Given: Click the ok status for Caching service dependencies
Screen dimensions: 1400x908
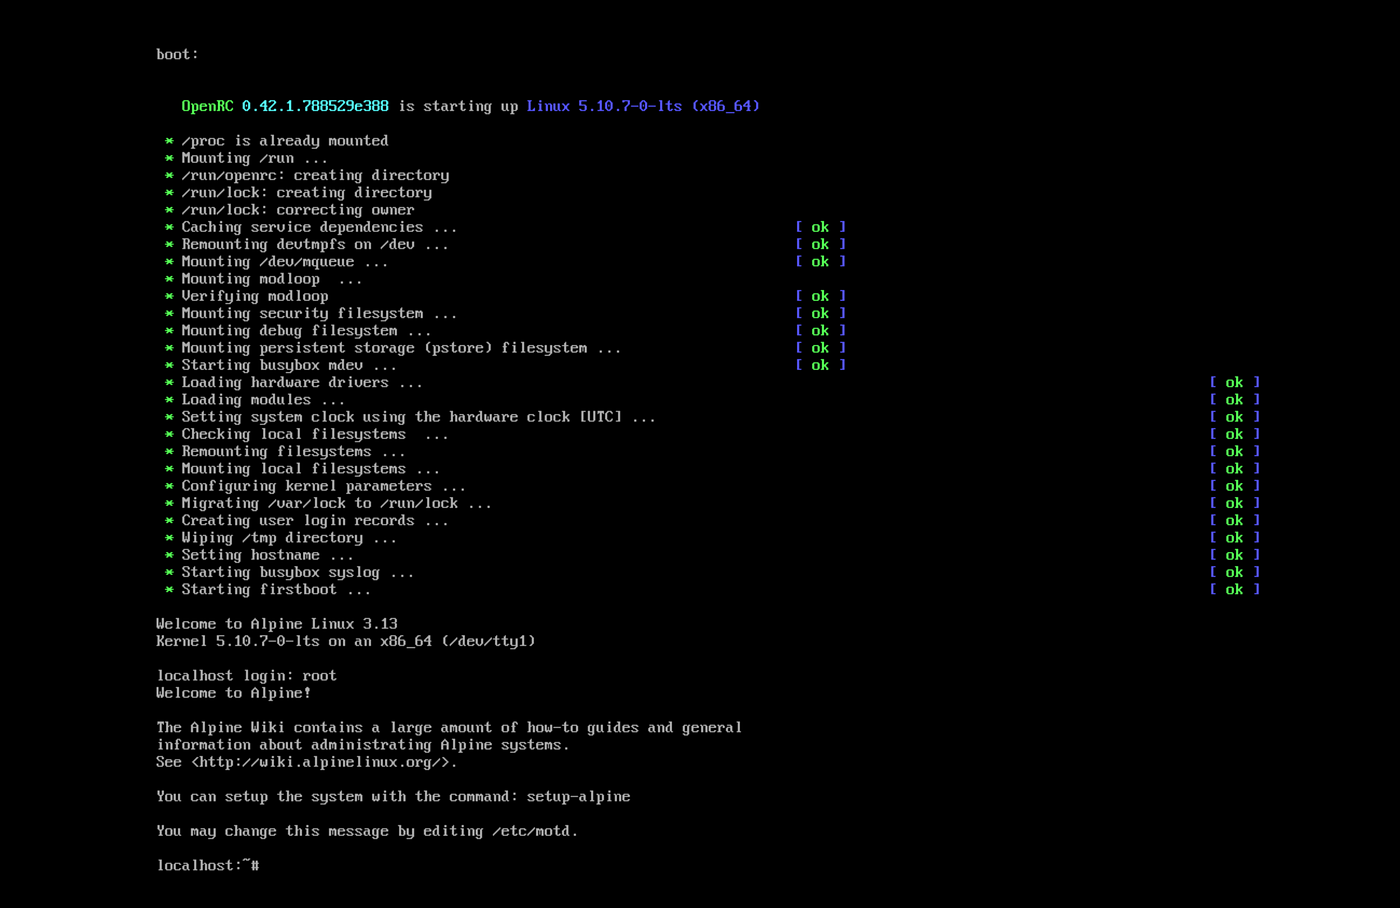Looking at the screenshot, I should (820, 227).
